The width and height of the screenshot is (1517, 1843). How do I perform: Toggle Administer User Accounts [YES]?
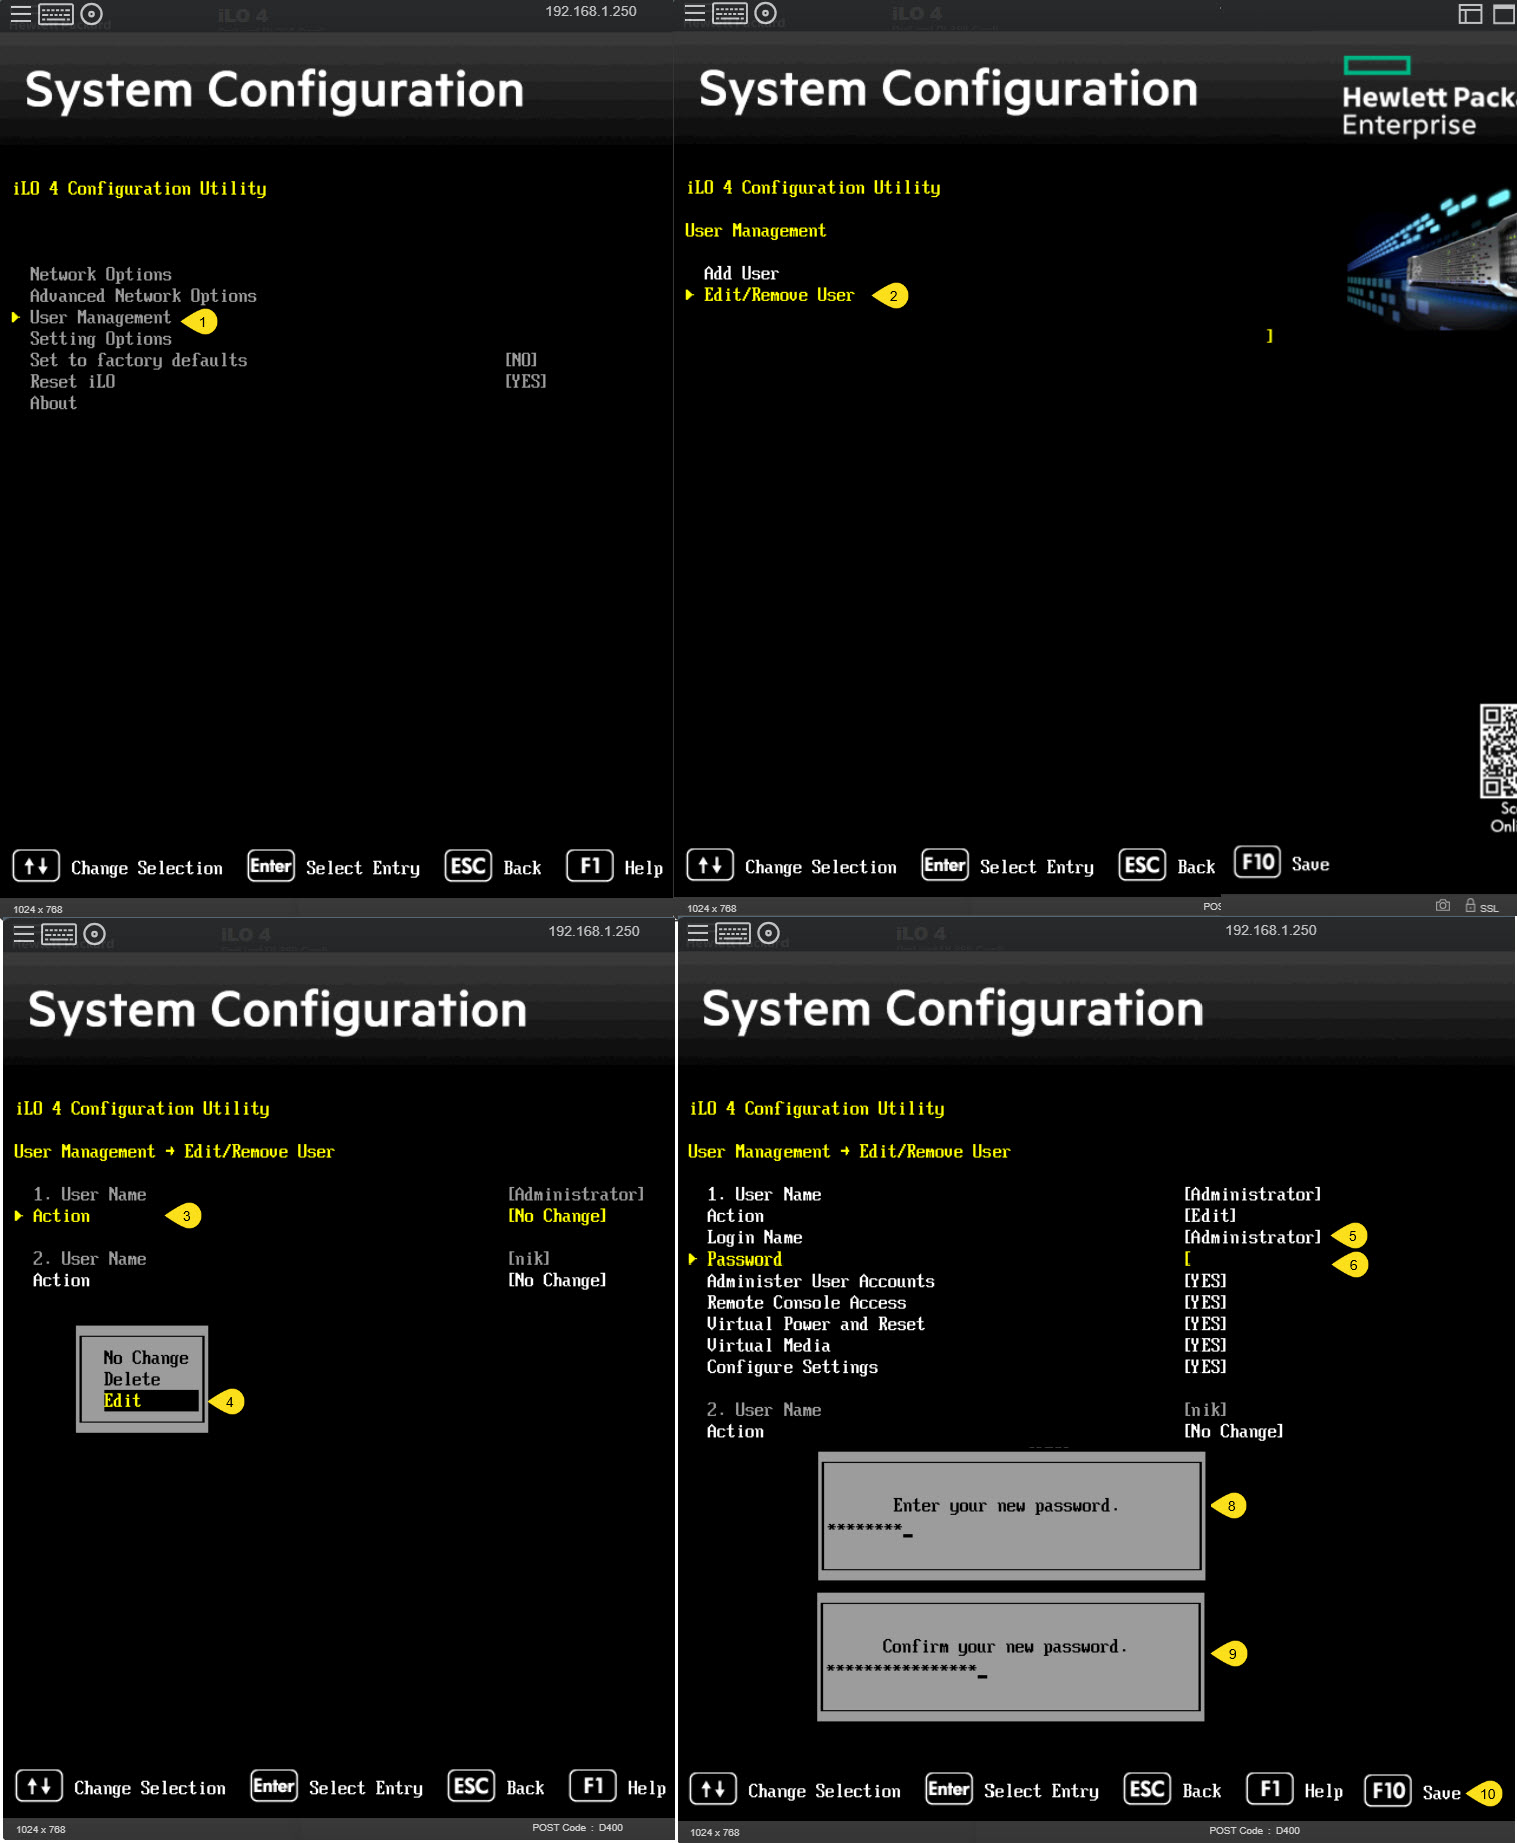click(x=1205, y=1281)
